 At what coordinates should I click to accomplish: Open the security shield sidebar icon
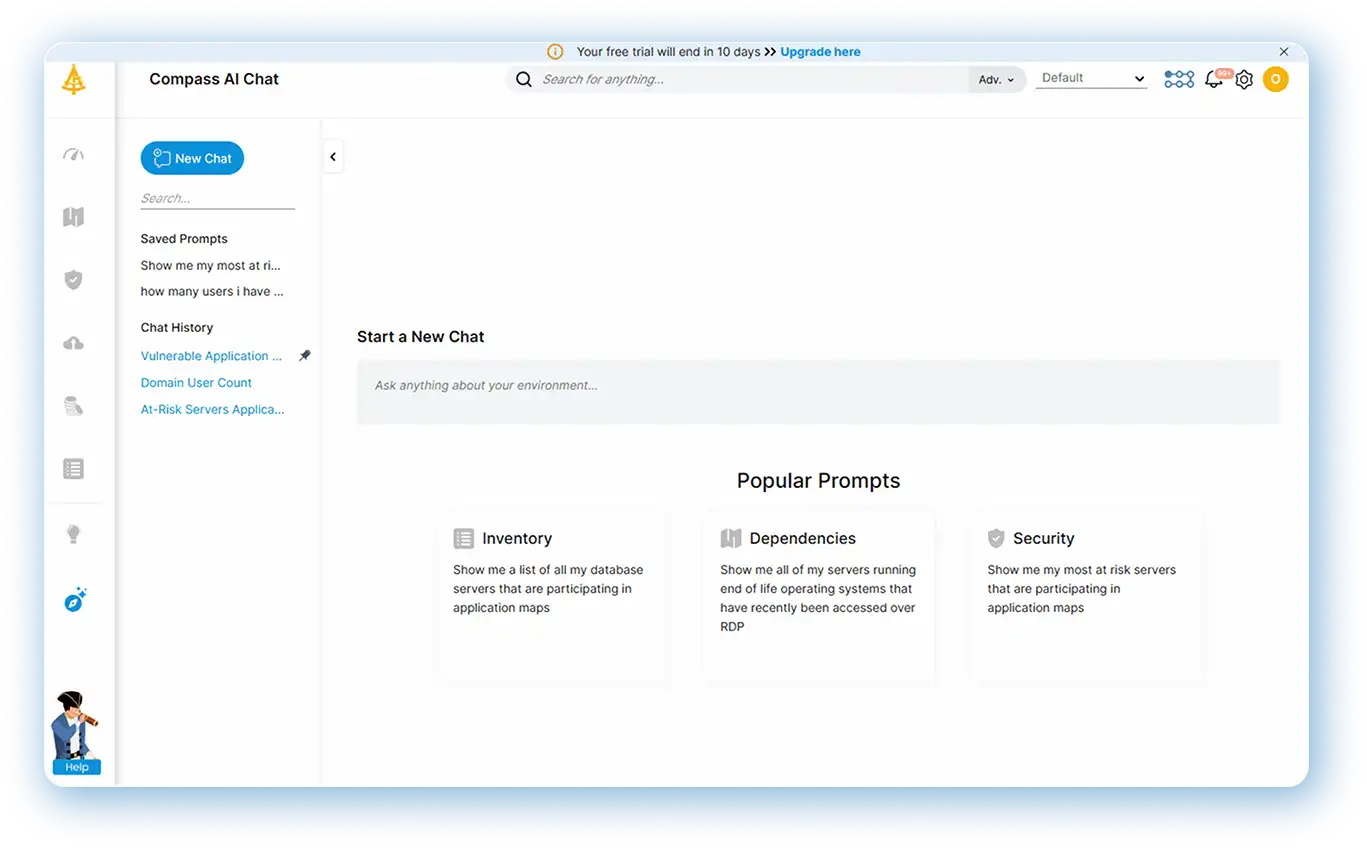click(73, 280)
